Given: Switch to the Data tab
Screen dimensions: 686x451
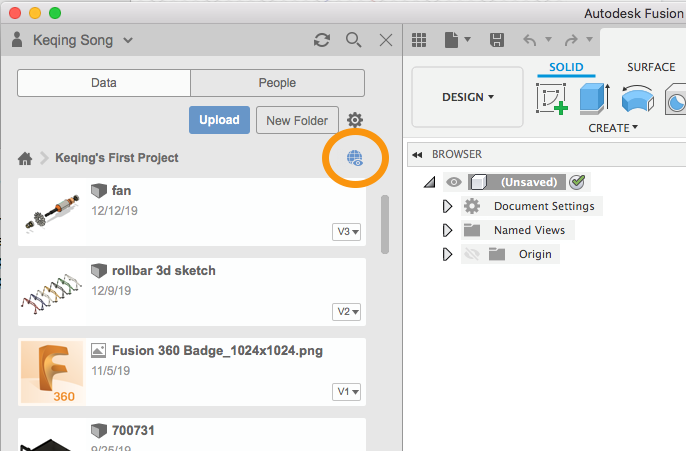Looking at the screenshot, I should (104, 83).
